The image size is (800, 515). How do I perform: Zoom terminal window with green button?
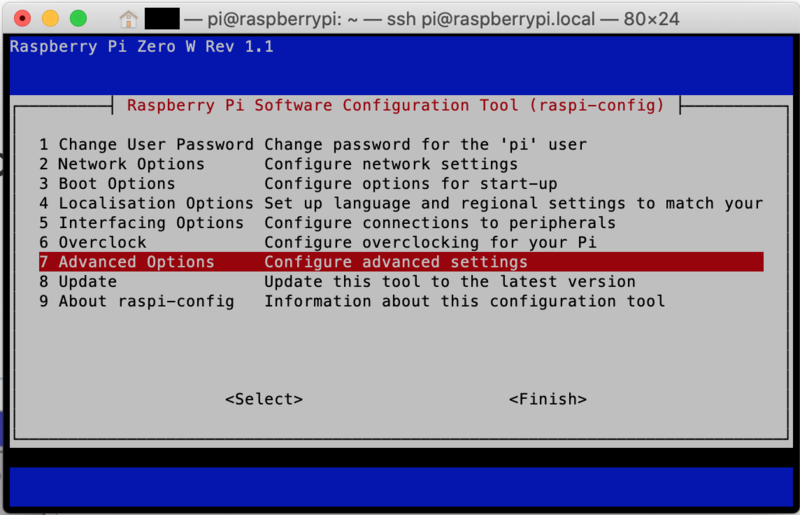pos(78,19)
